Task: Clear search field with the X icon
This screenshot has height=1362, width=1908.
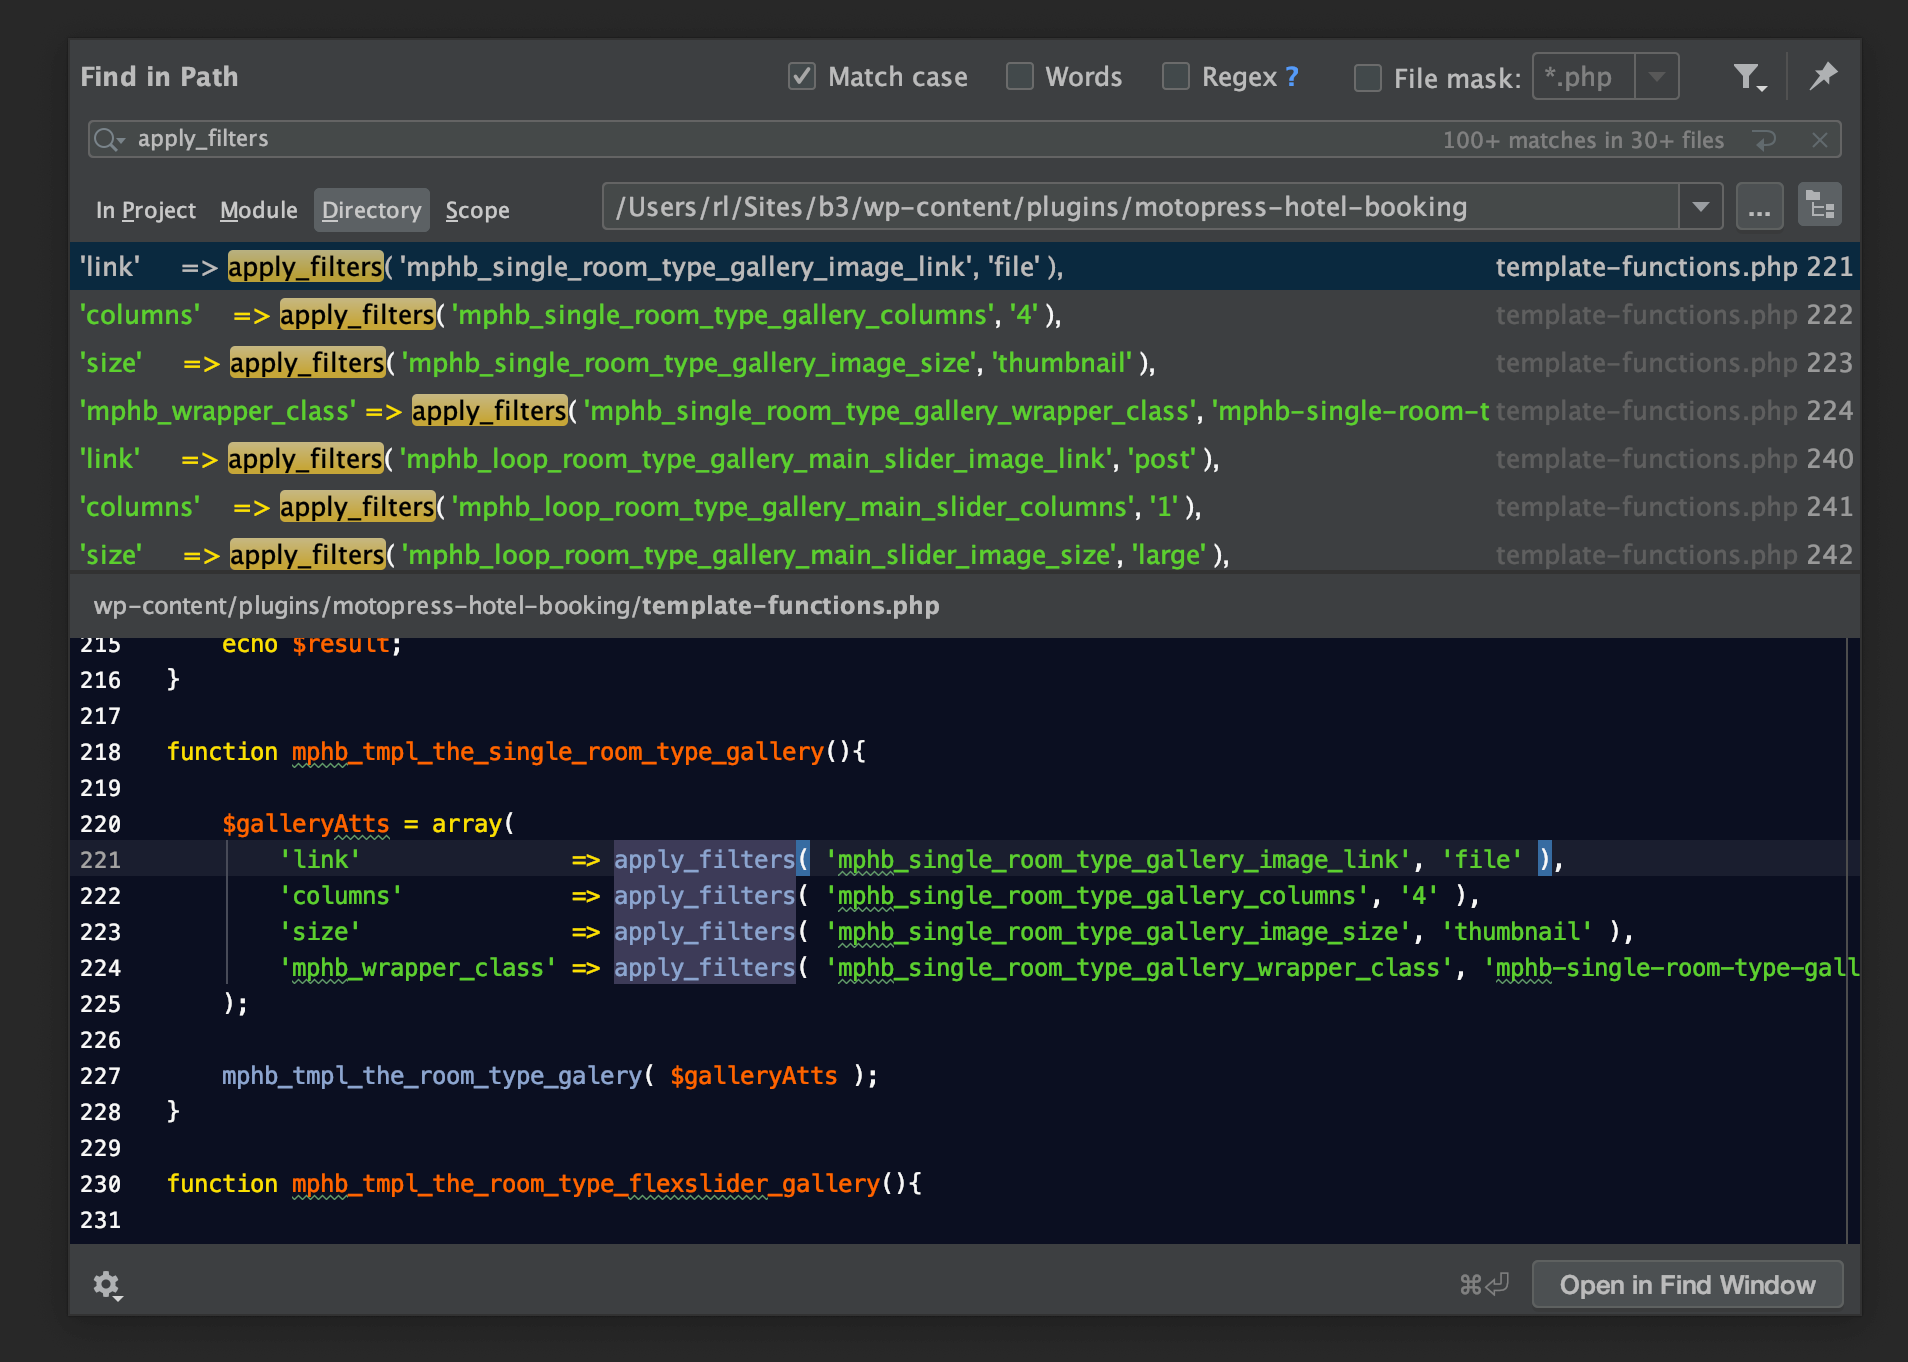Action: click(x=1820, y=140)
